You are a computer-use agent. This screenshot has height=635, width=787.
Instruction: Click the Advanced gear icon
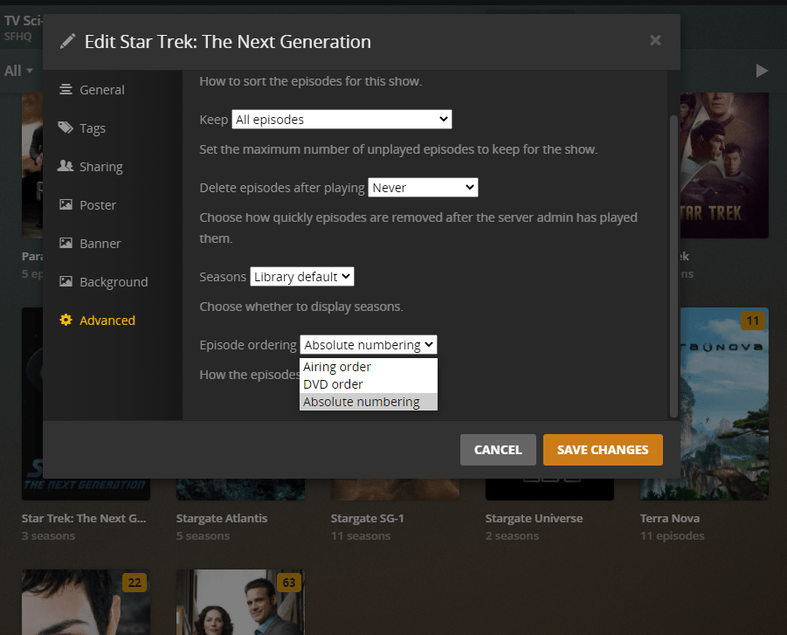66,320
